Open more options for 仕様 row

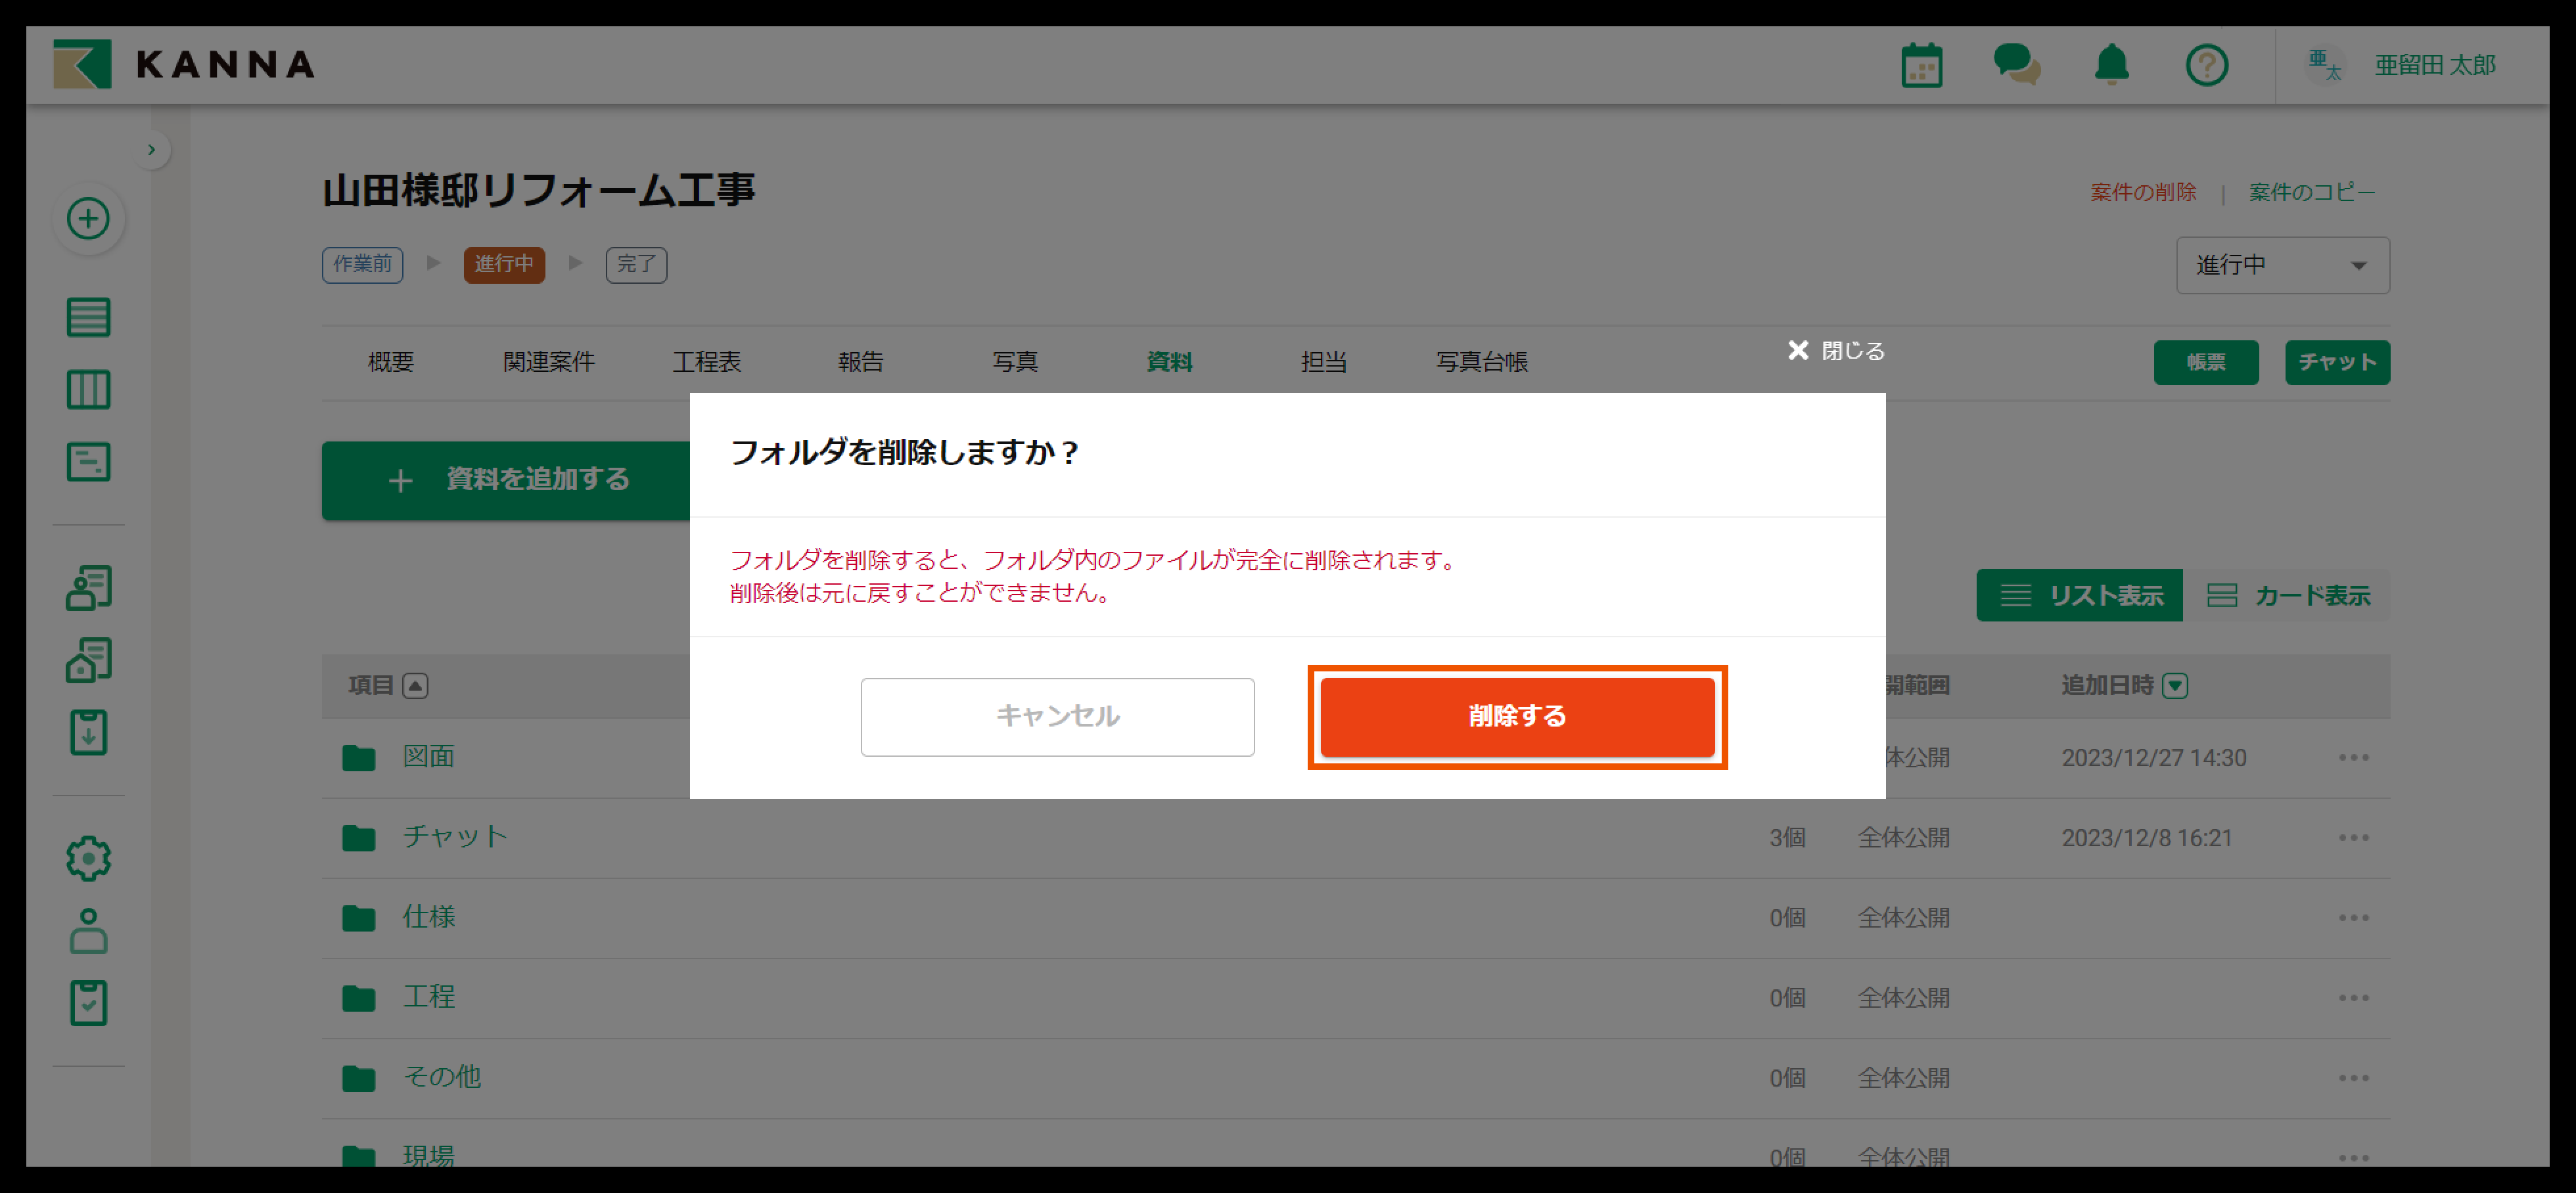coord(2353,918)
